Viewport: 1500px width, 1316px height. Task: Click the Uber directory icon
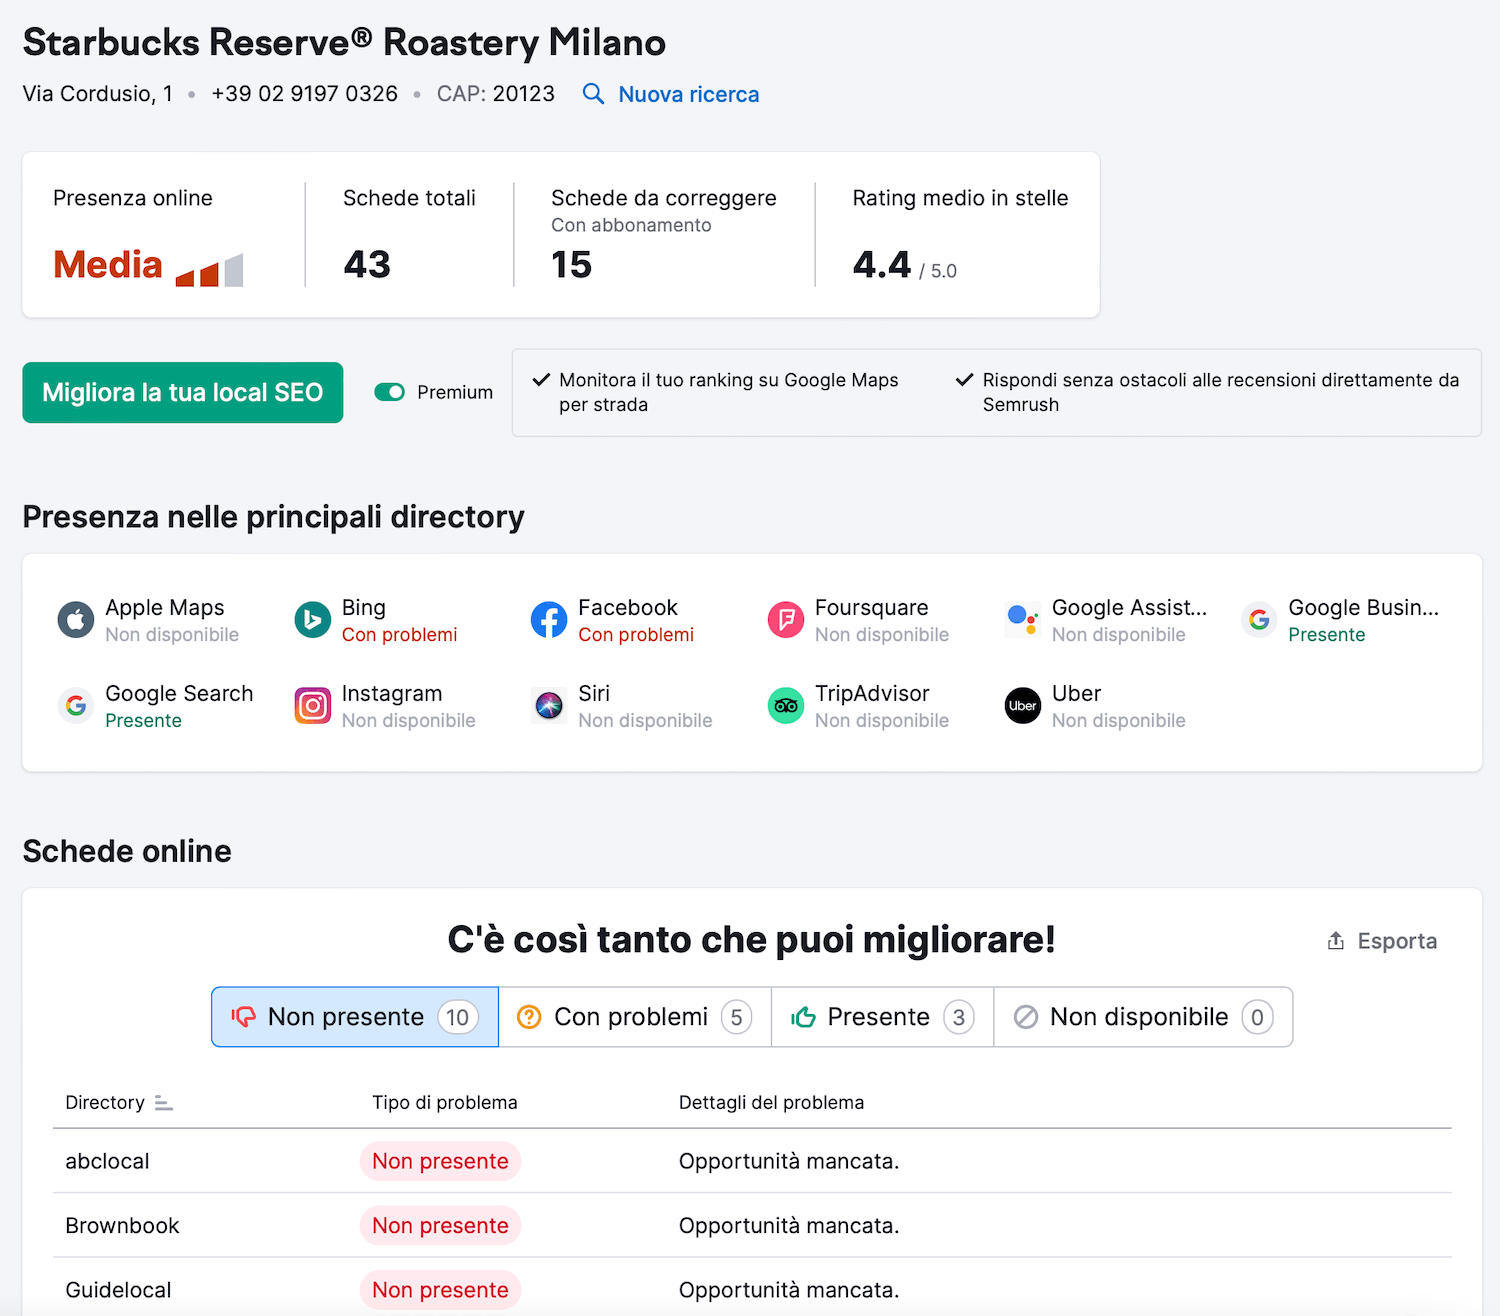pos(1022,706)
